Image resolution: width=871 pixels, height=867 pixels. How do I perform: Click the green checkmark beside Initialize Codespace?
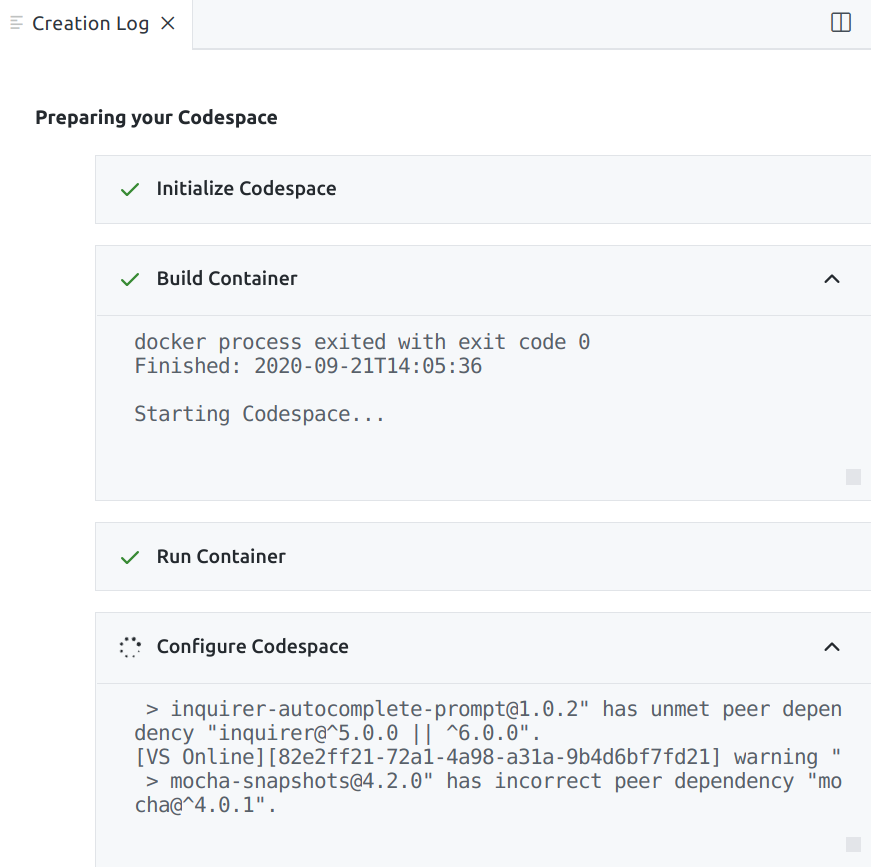[x=129, y=188]
